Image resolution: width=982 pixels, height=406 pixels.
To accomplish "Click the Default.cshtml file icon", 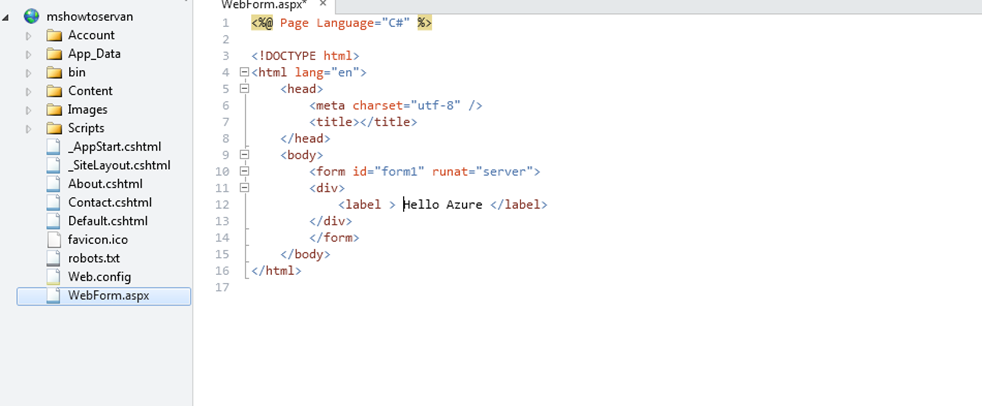I will click(54, 221).
